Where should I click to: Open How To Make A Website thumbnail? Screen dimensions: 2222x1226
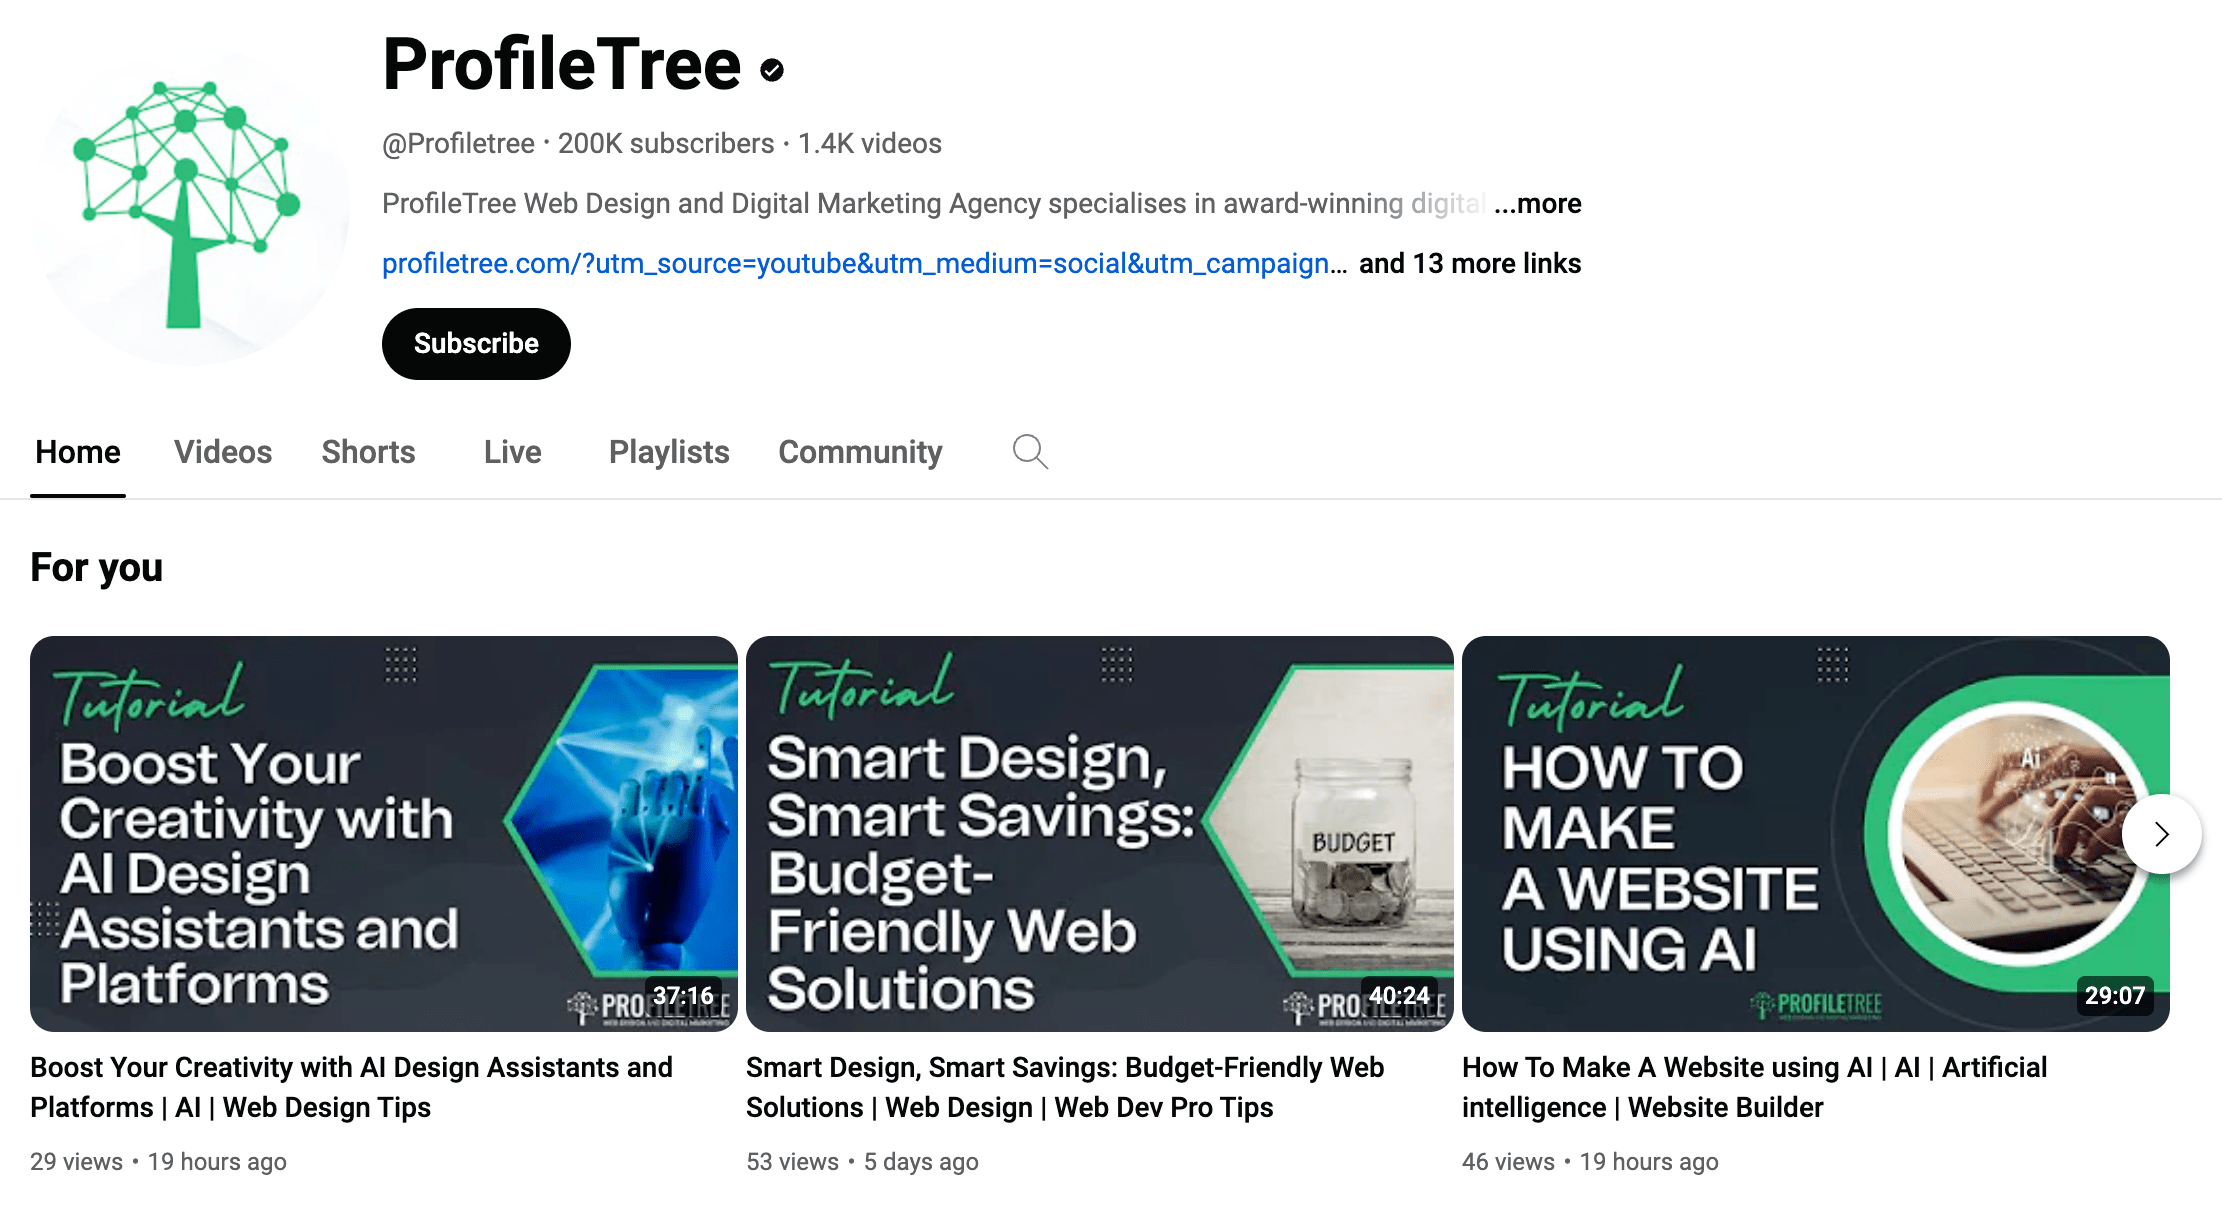1816,834
